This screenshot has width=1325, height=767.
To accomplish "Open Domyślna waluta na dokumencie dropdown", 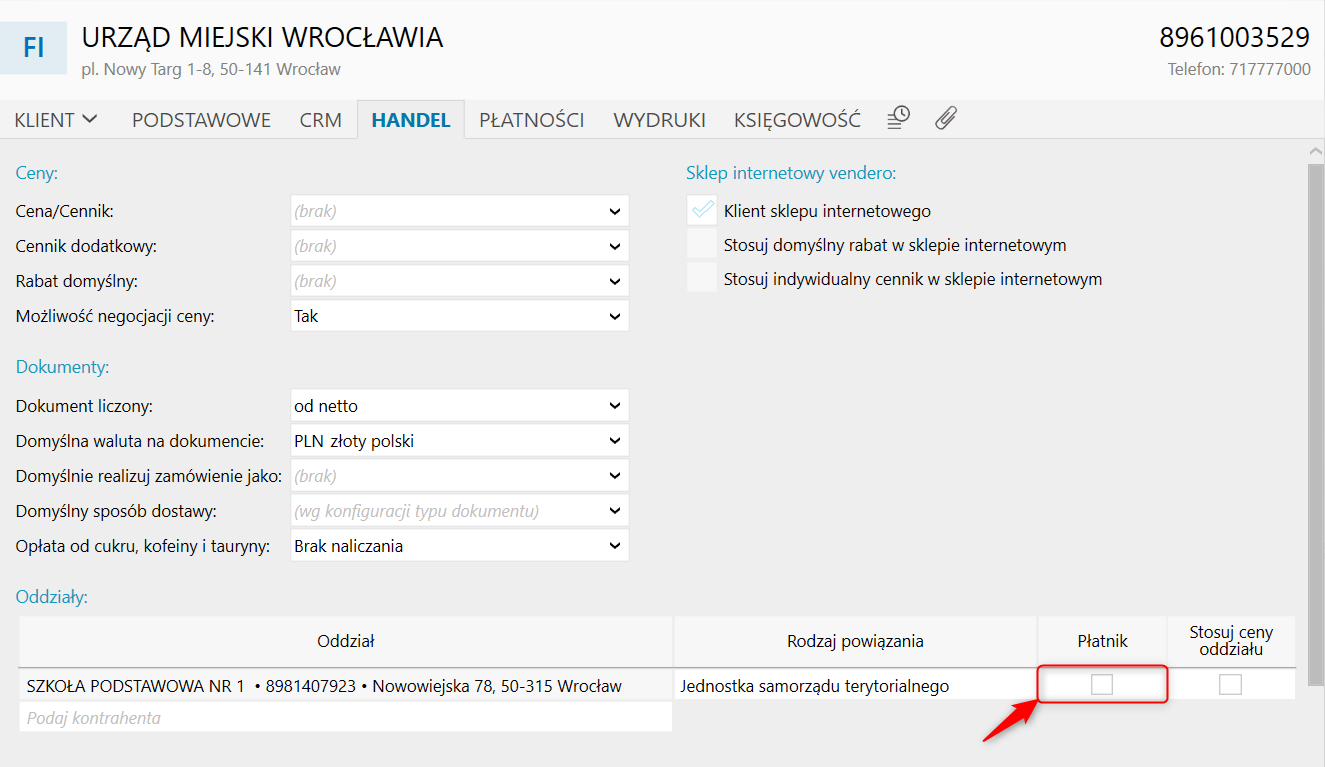I will (459, 441).
